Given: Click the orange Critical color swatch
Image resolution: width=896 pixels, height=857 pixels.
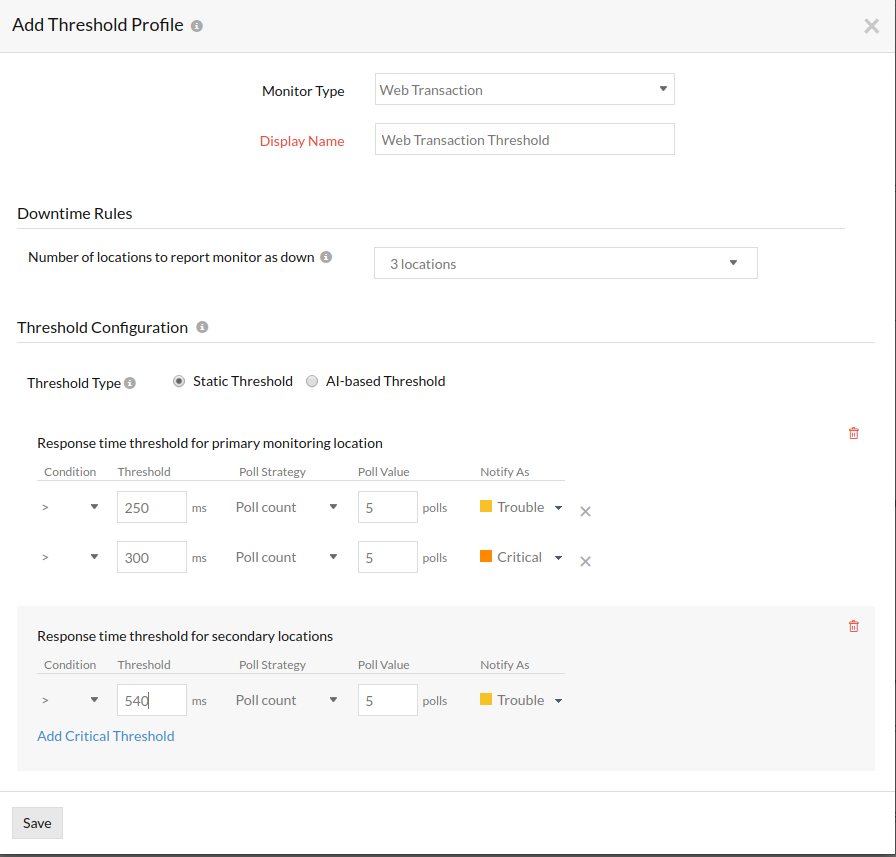Looking at the screenshot, I should point(486,557).
